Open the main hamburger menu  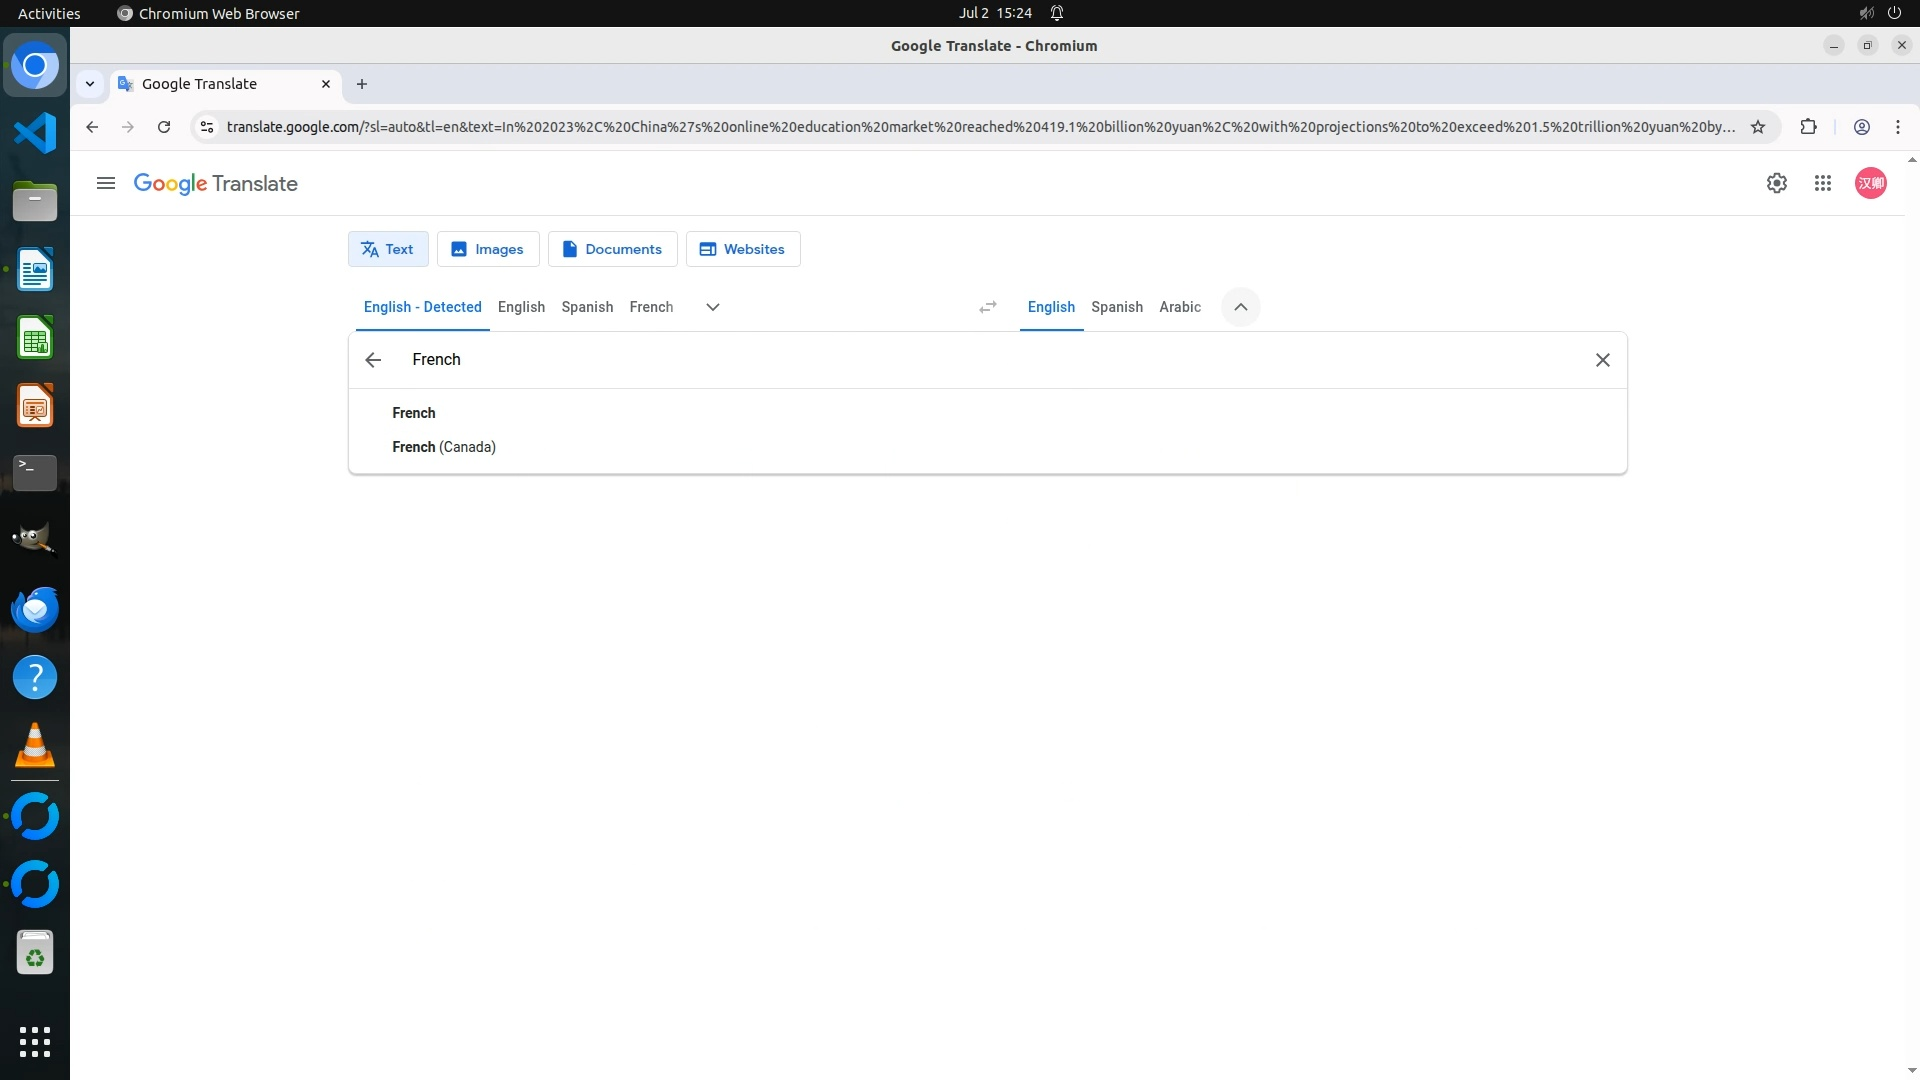105,183
